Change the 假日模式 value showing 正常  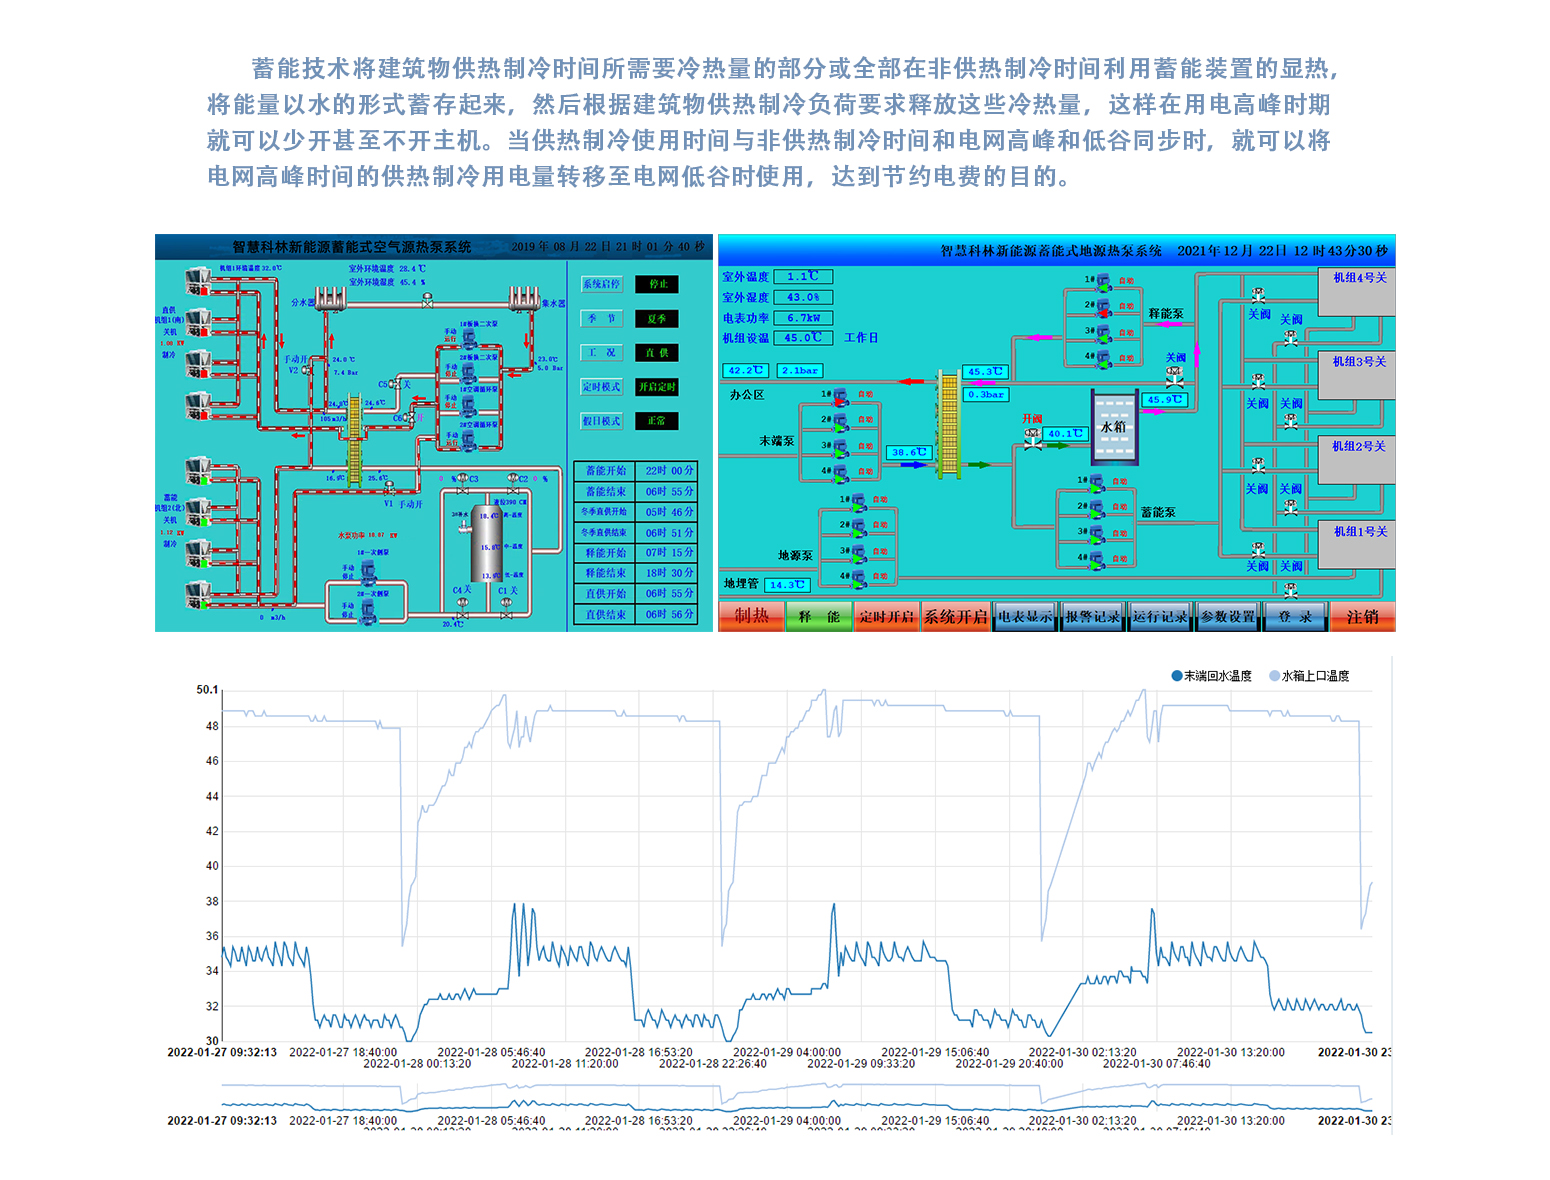point(657,421)
